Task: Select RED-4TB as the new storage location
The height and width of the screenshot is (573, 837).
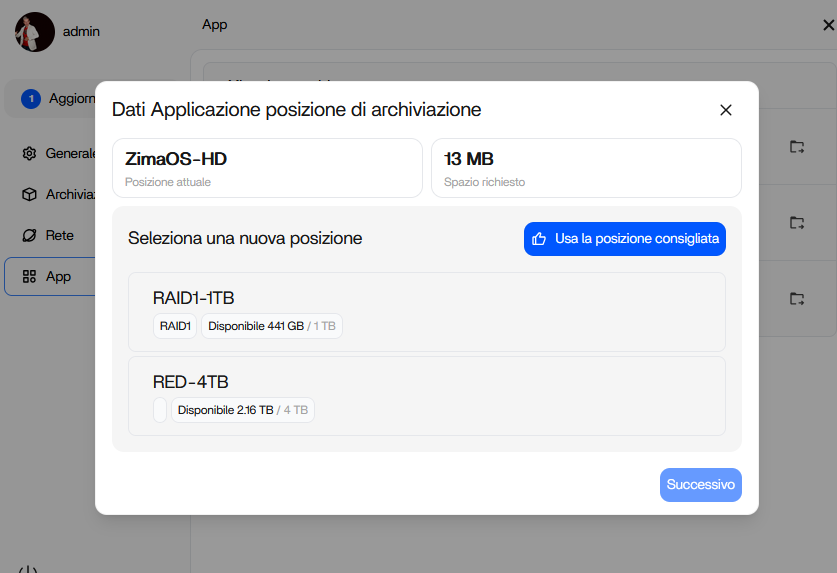Action: coord(427,396)
